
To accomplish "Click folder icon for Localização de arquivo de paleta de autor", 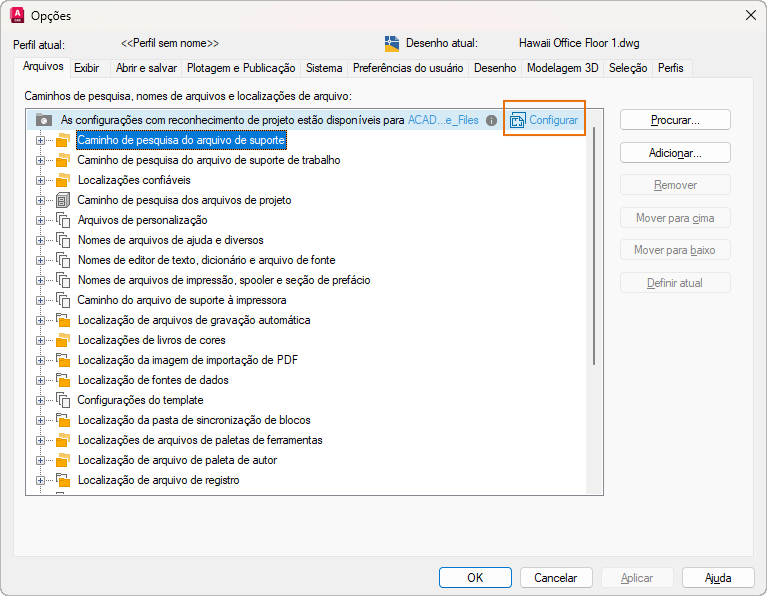I will click(63, 460).
